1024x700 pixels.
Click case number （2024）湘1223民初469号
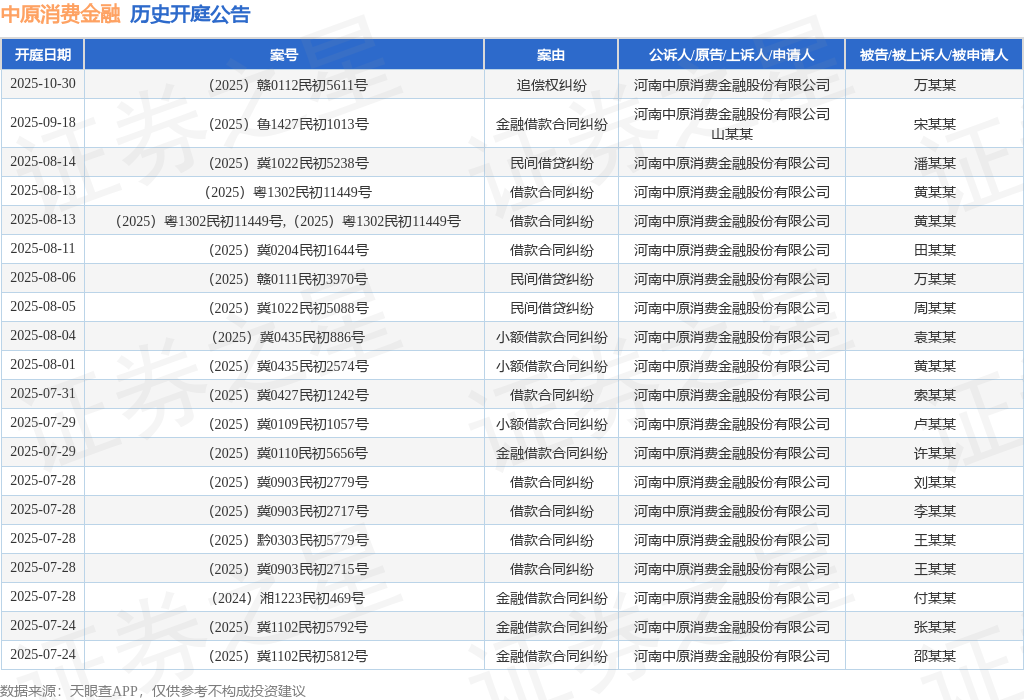[x=284, y=598]
